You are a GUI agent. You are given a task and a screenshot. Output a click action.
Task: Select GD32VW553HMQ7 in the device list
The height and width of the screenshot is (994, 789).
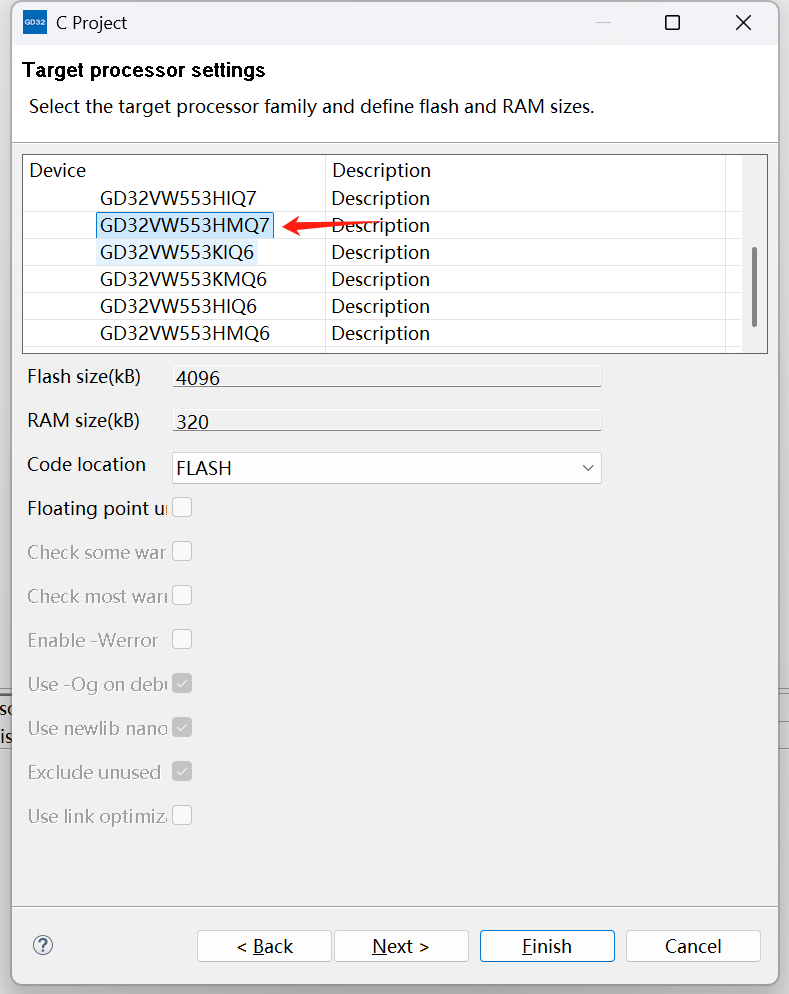pyautogui.click(x=185, y=225)
